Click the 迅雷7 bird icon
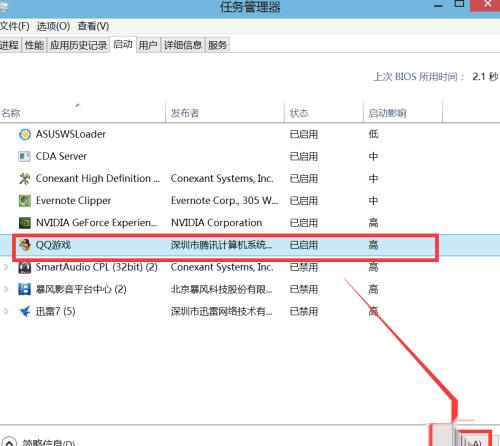This screenshot has width=500, height=446. click(24, 312)
